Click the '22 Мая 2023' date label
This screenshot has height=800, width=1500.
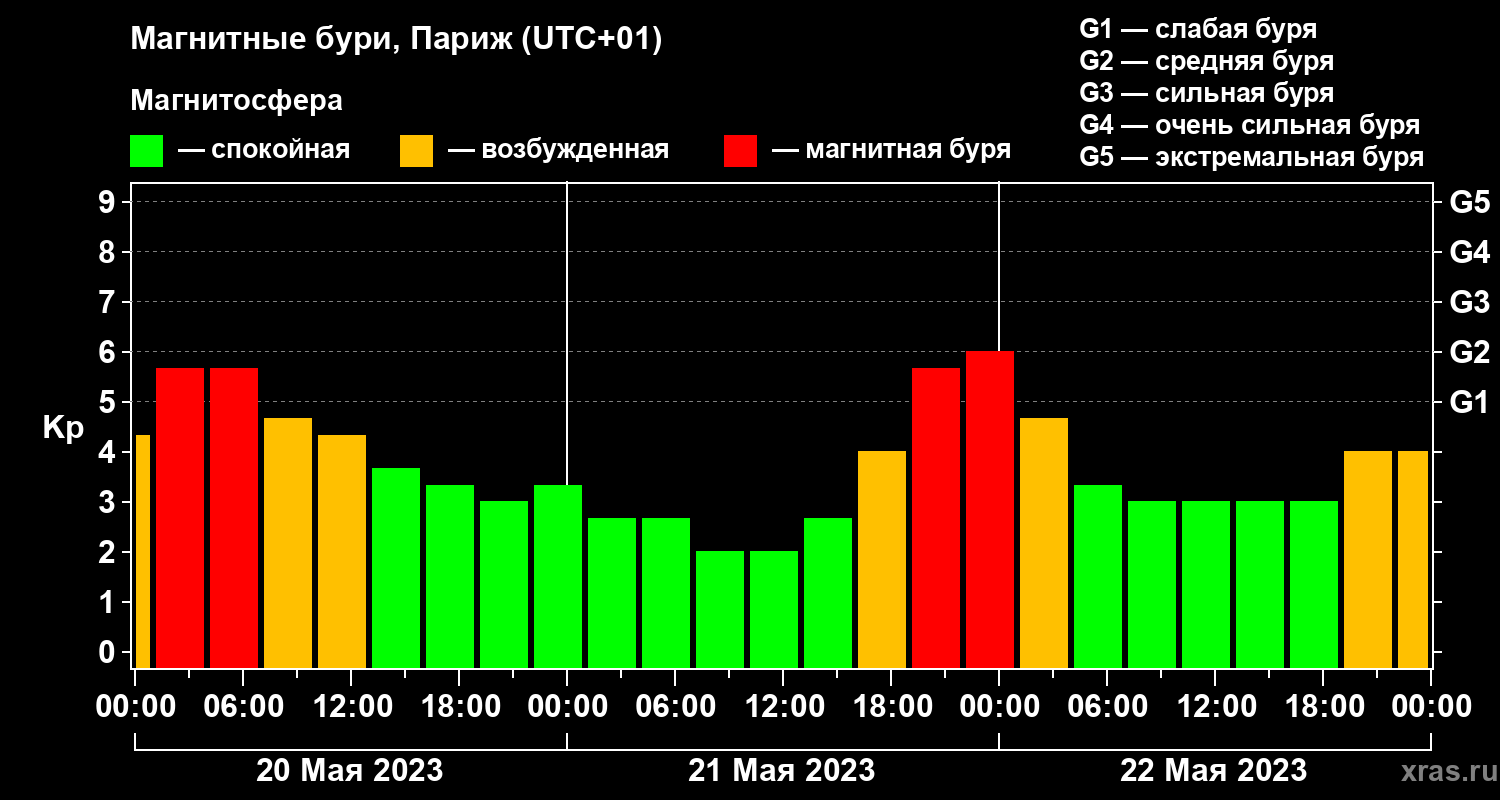pyautogui.click(x=1213, y=771)
